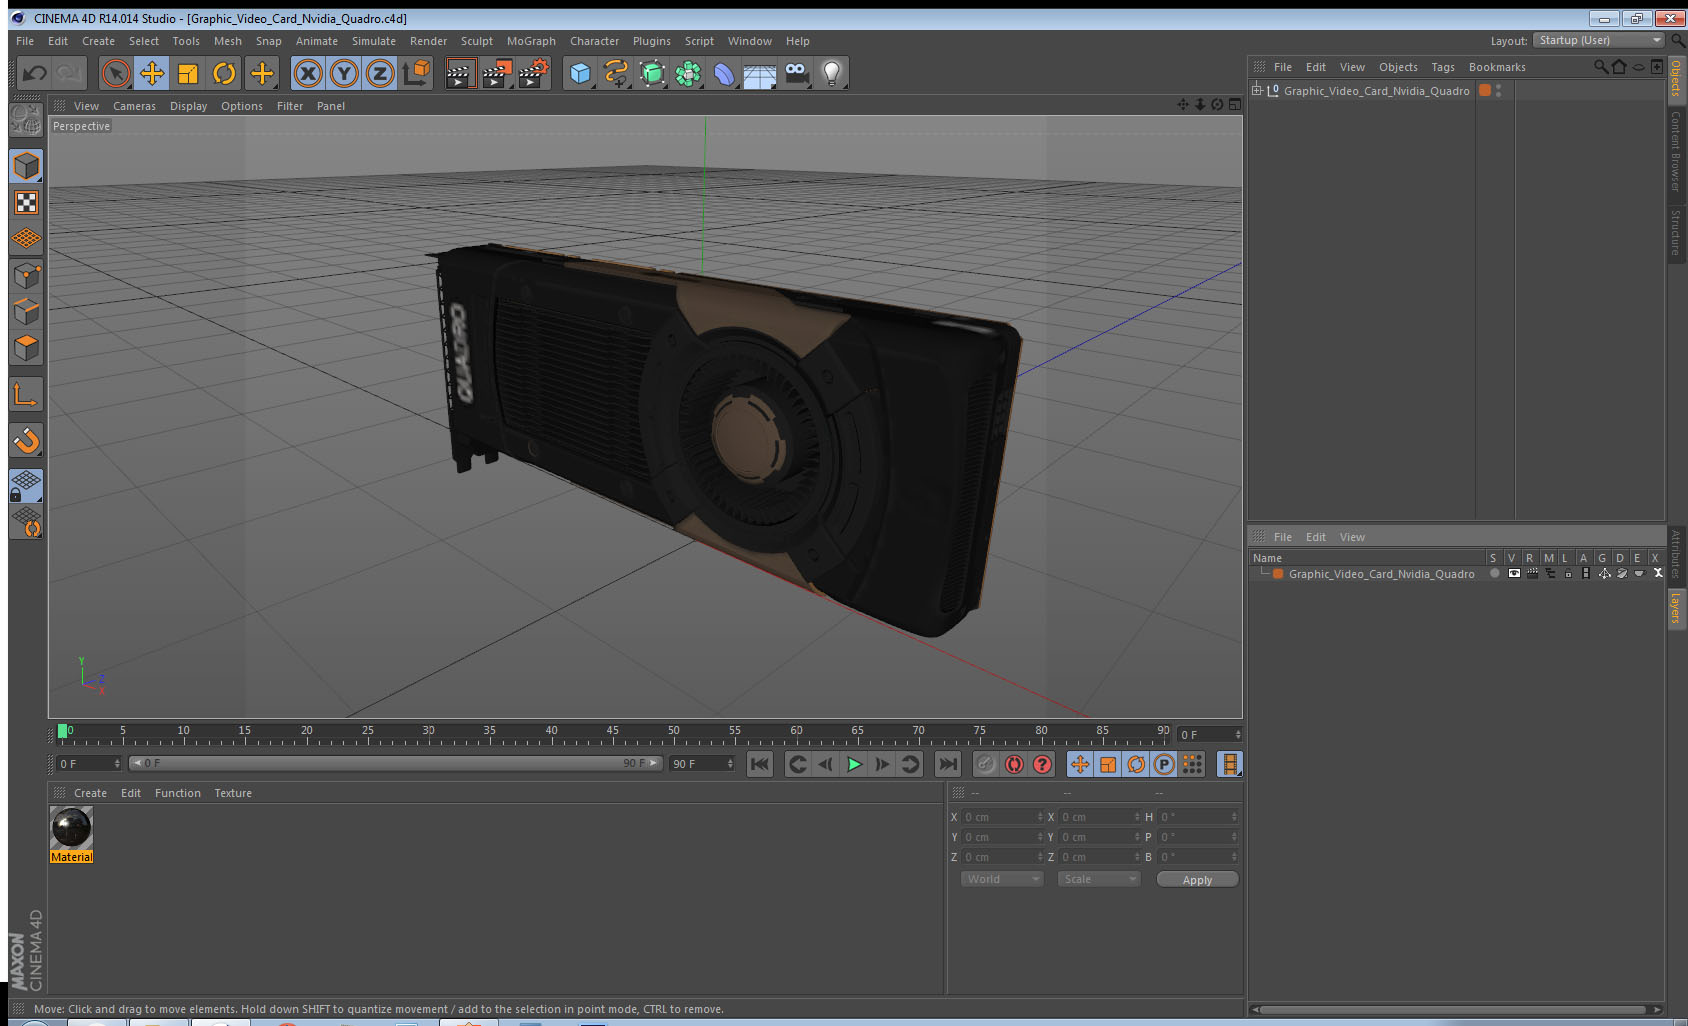The image size is (1688, 1026).
Task: Step to the next frame
Action: 882,764
